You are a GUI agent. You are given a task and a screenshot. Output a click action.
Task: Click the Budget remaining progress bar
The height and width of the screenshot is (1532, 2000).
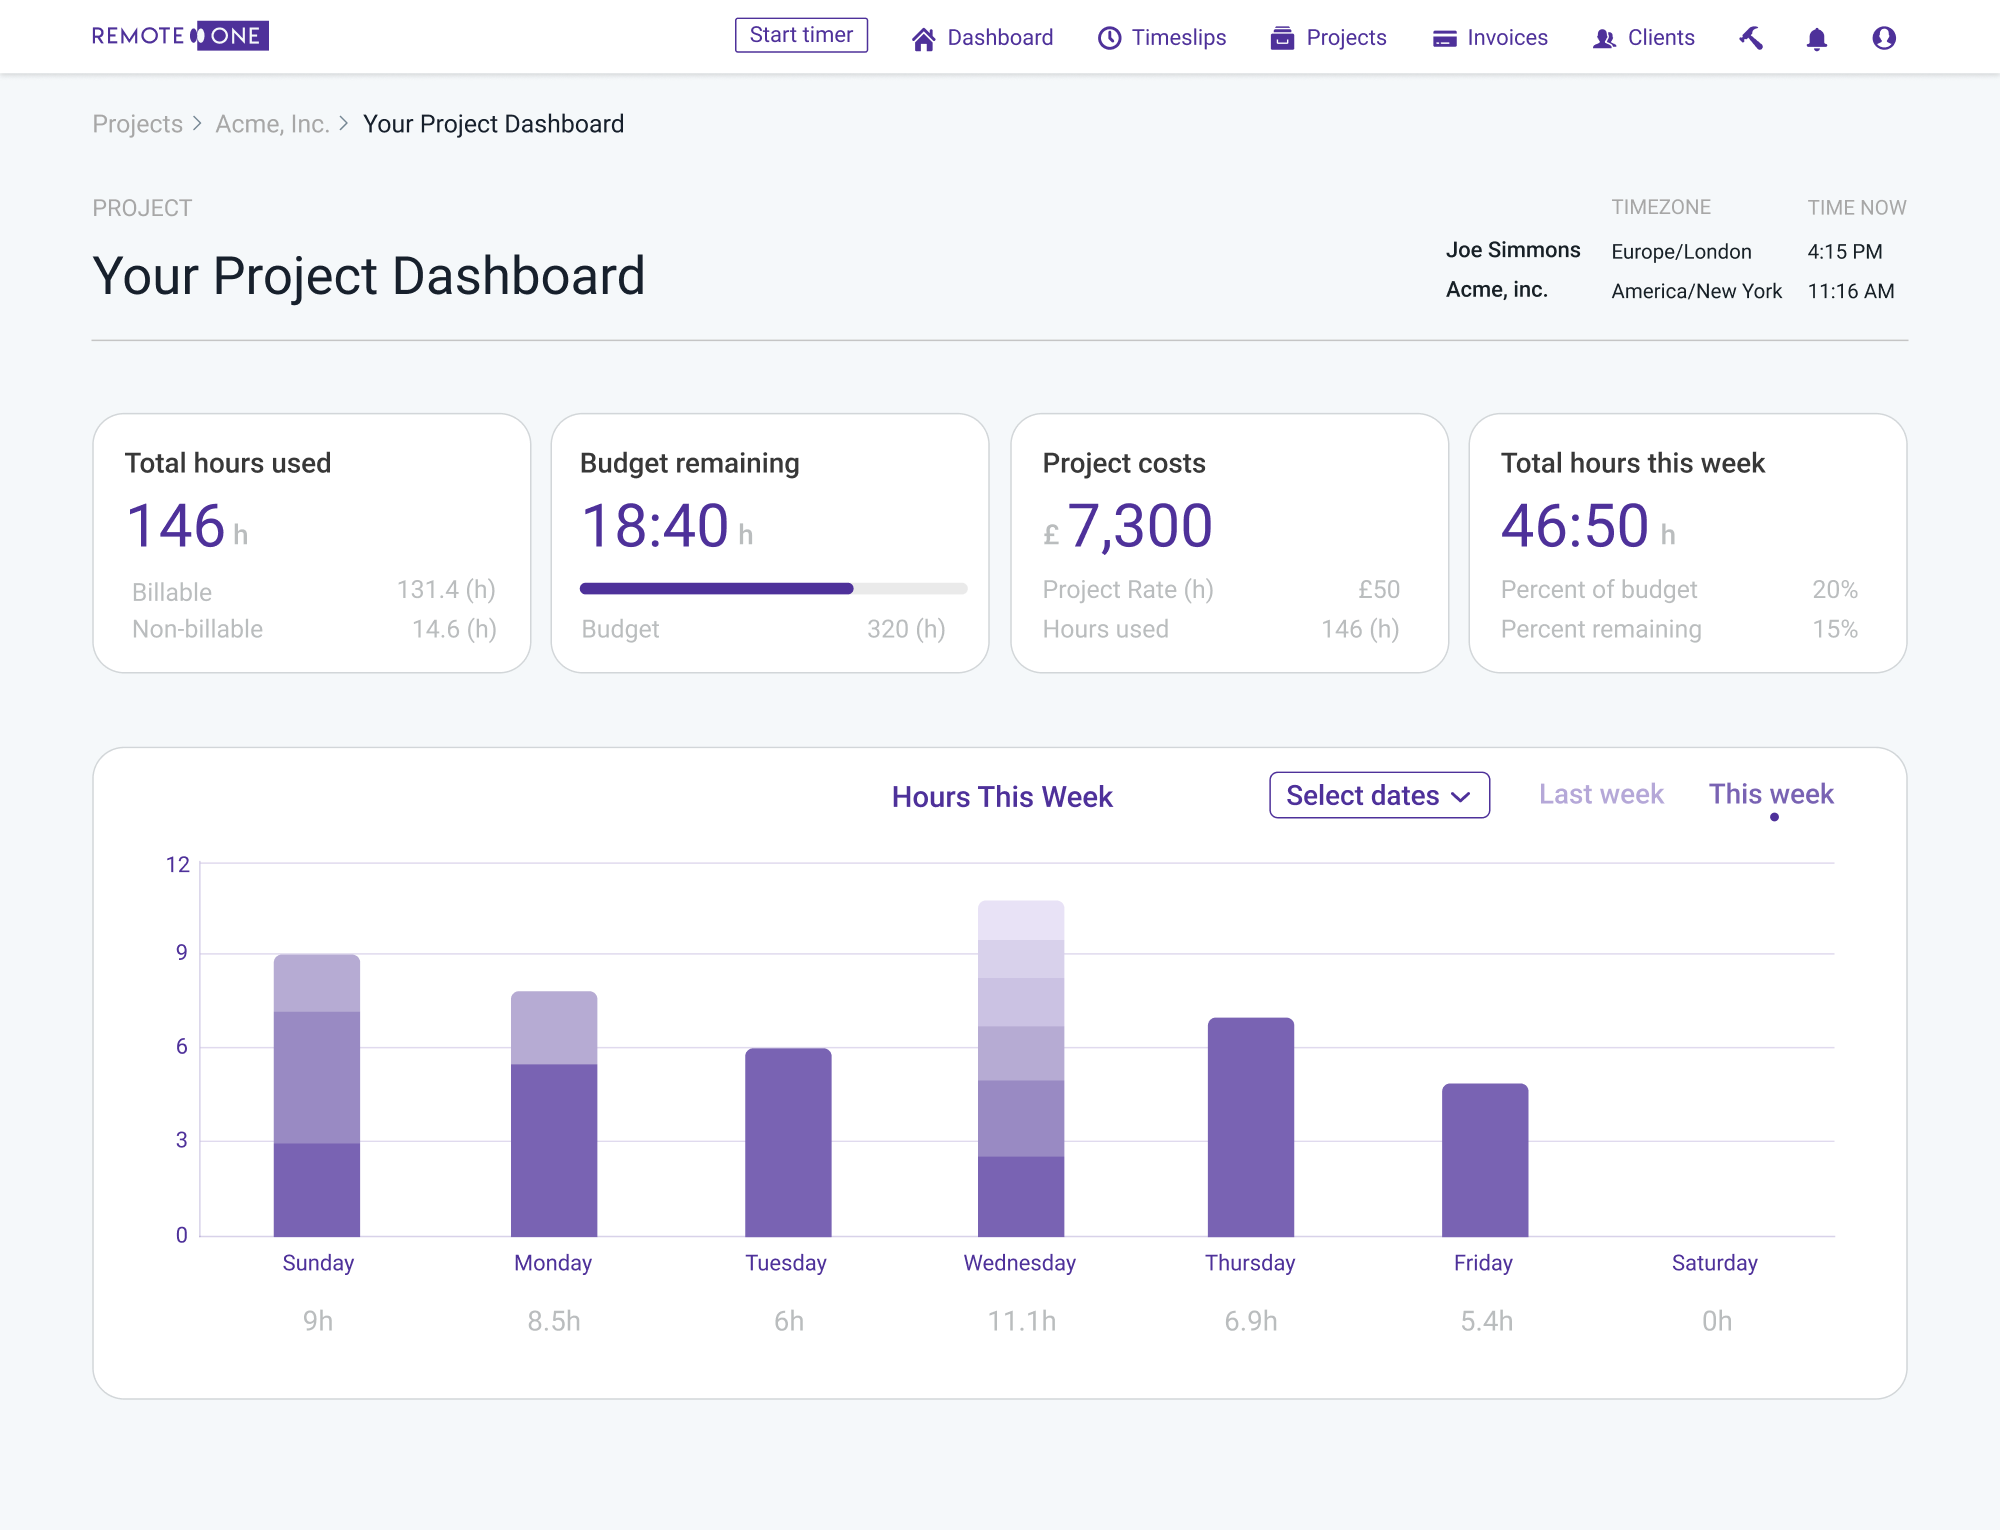pyautogui.click(x=773, y=589)
